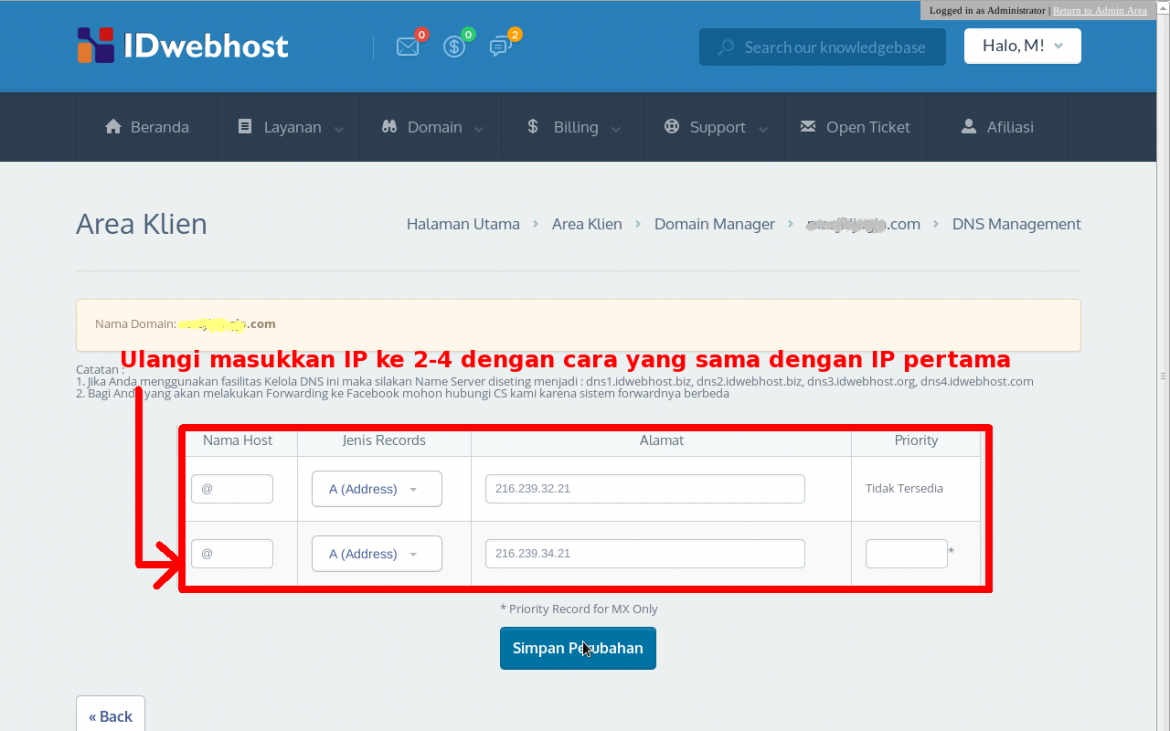Select the person icon next to Afiliasi
1170x731 pixels.
pyautogui.click(x=968, y=126)
